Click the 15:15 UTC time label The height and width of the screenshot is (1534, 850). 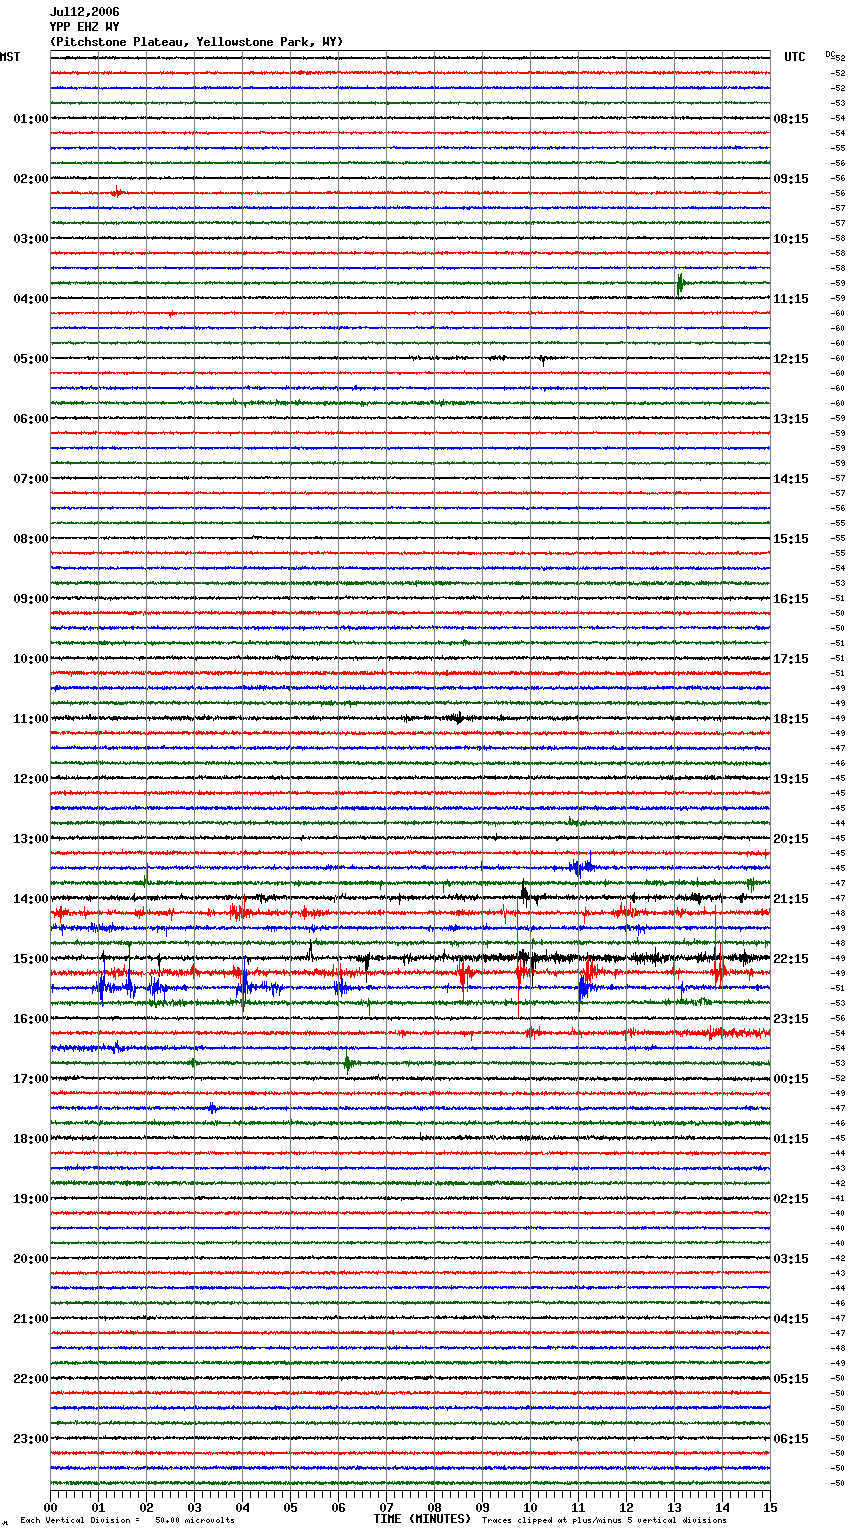point(791,539)
